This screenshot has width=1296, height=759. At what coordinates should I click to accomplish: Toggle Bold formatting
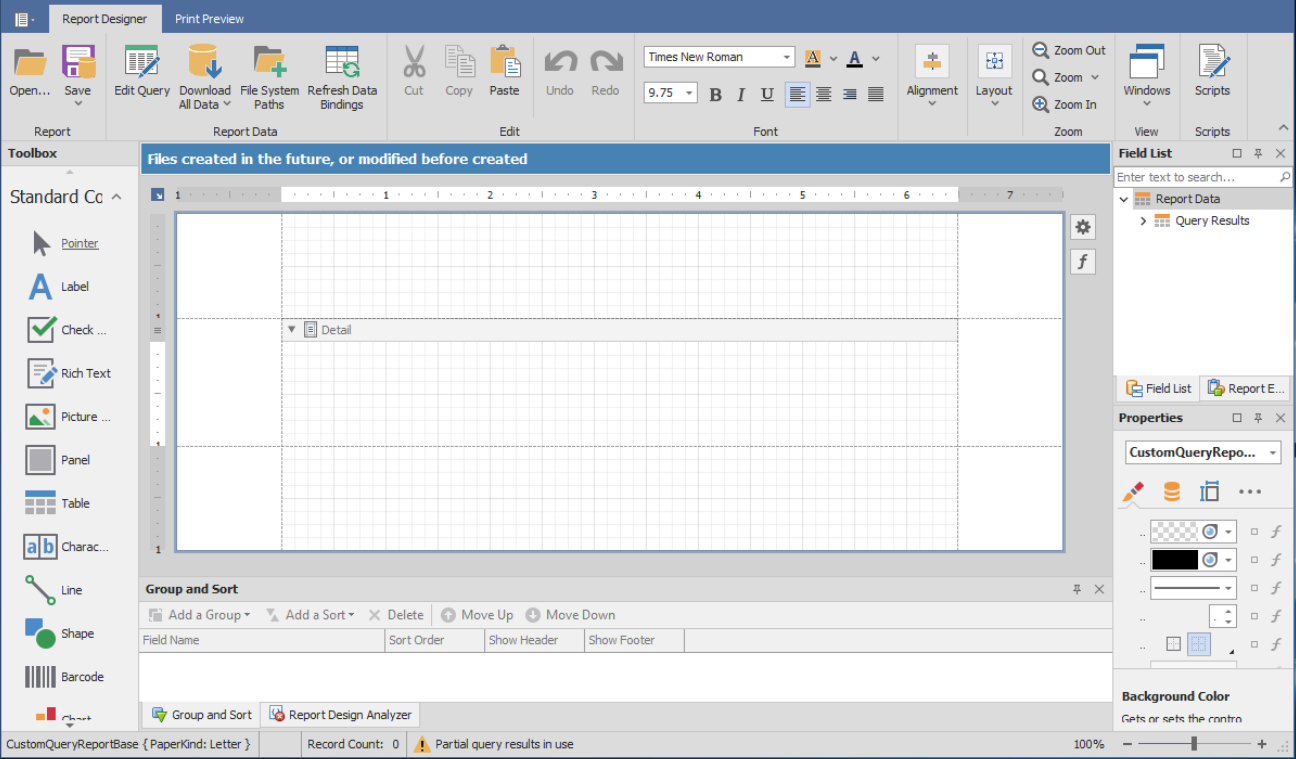(715, 93)
